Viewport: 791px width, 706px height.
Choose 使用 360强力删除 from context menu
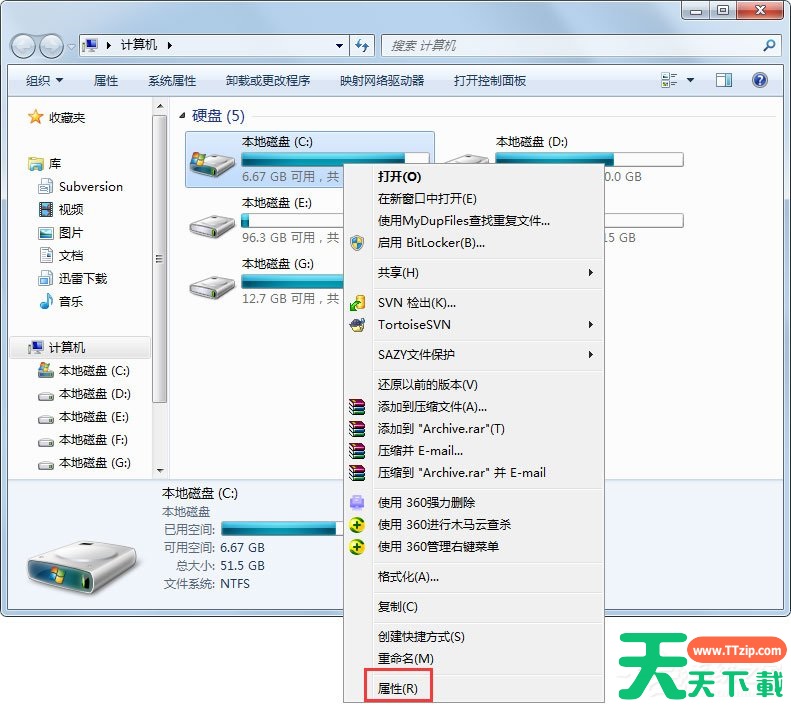(426, 502)
